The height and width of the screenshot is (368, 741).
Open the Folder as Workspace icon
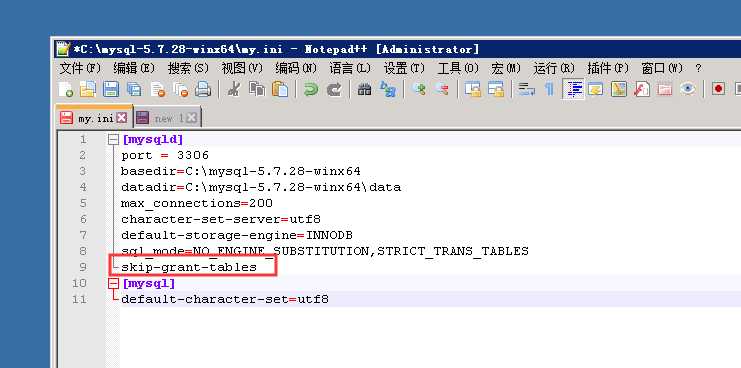coord(664,89)
